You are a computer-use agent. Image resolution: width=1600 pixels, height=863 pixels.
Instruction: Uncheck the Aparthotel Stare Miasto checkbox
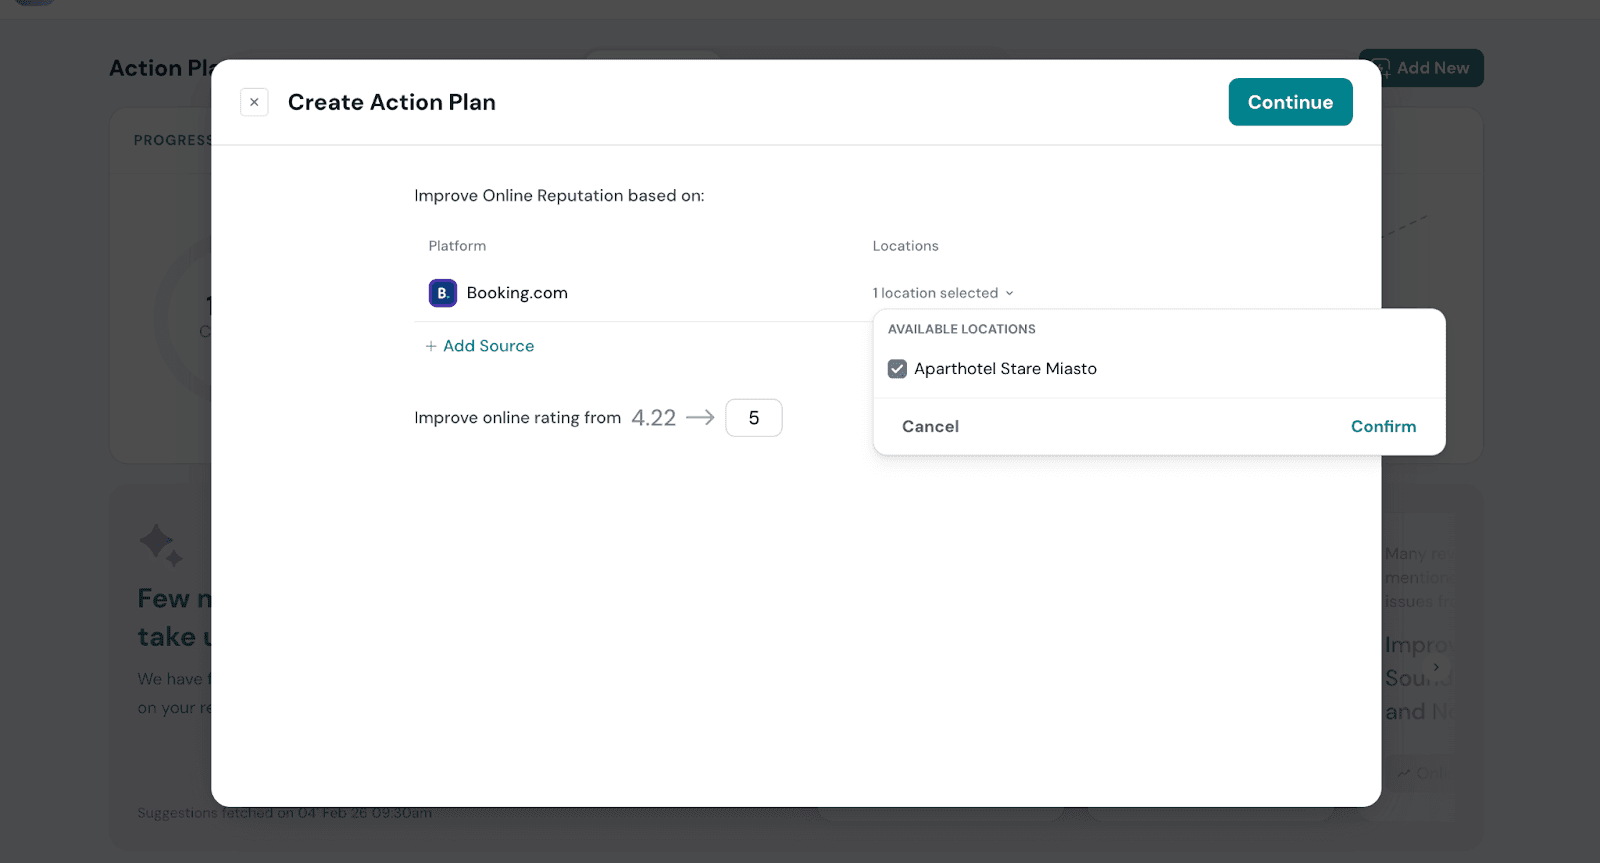click(897, 369)
